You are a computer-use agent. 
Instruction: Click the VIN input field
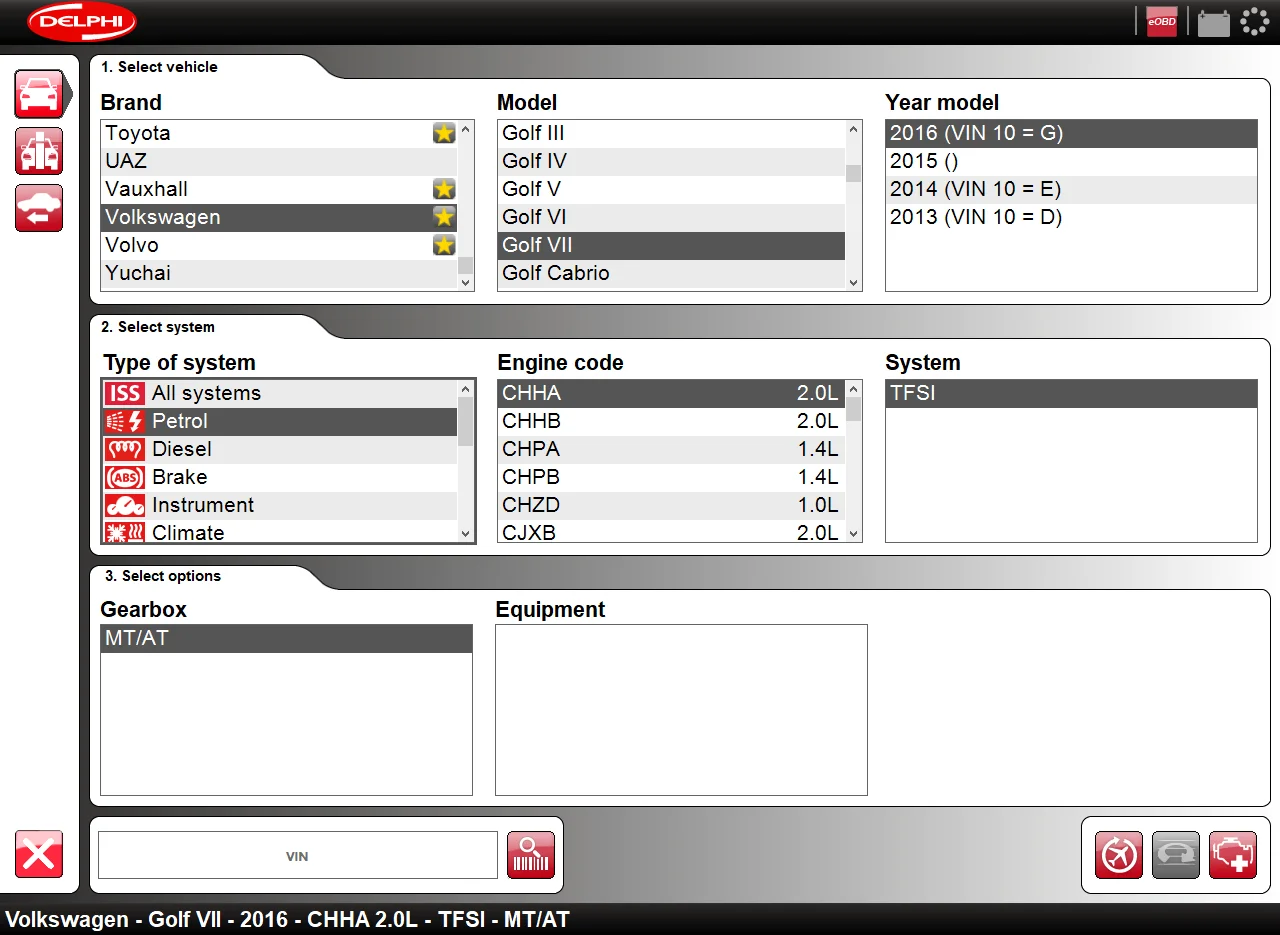pos(297,855)
